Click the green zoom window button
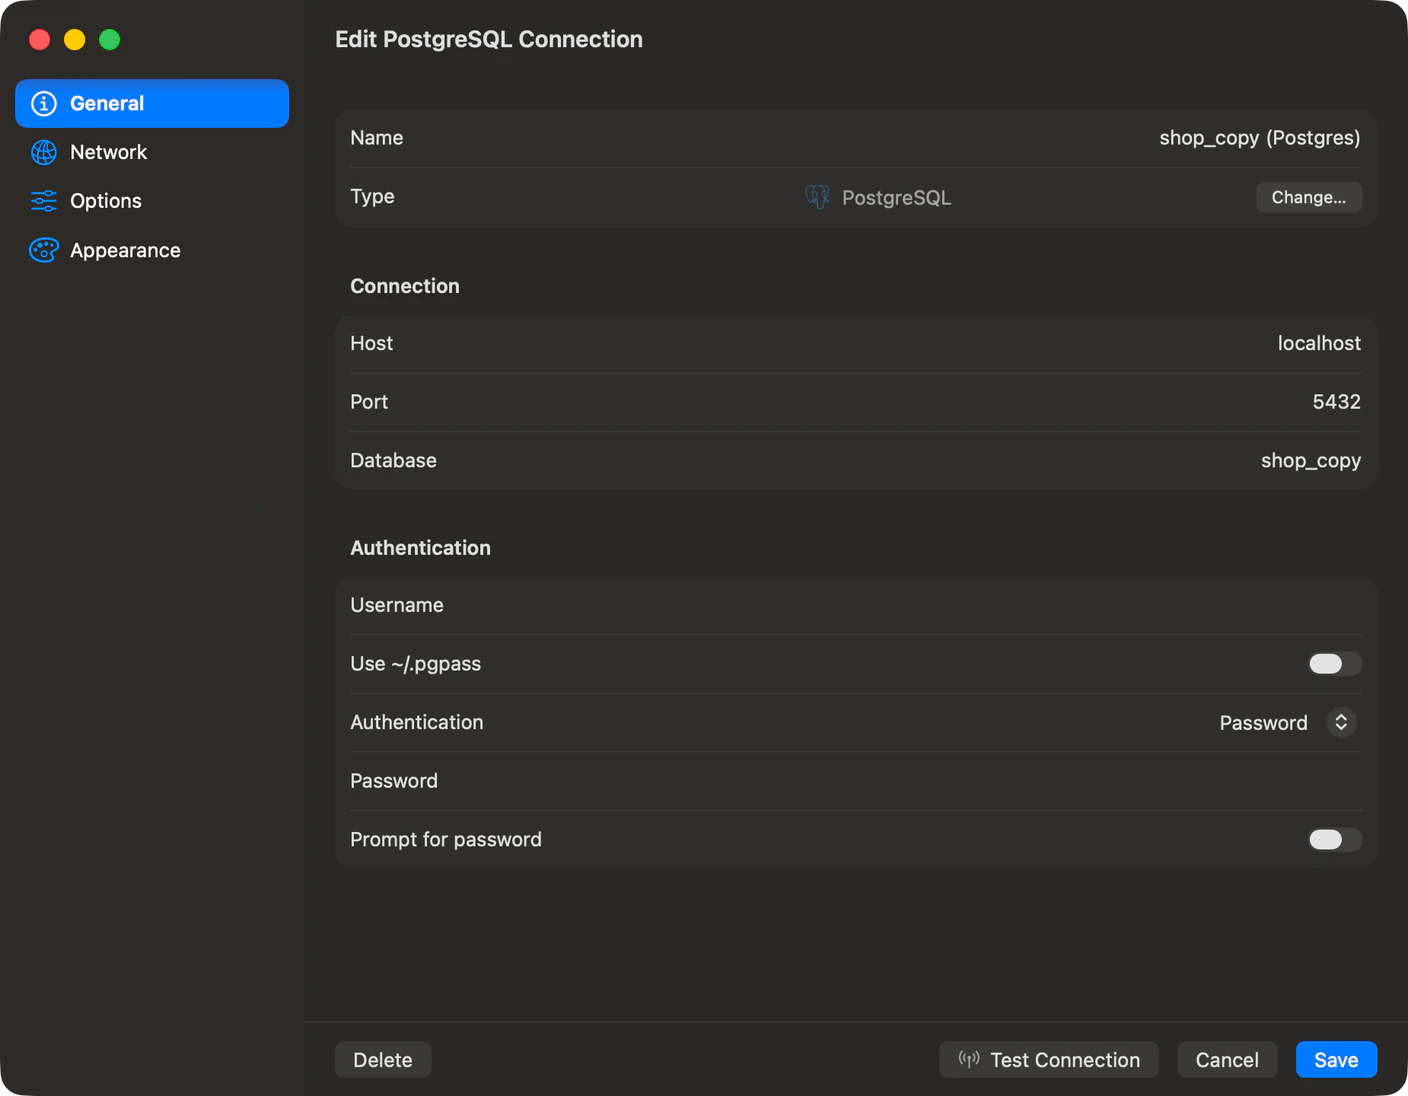Viewport: 1408px width, 1096px height. coord(110,39)
